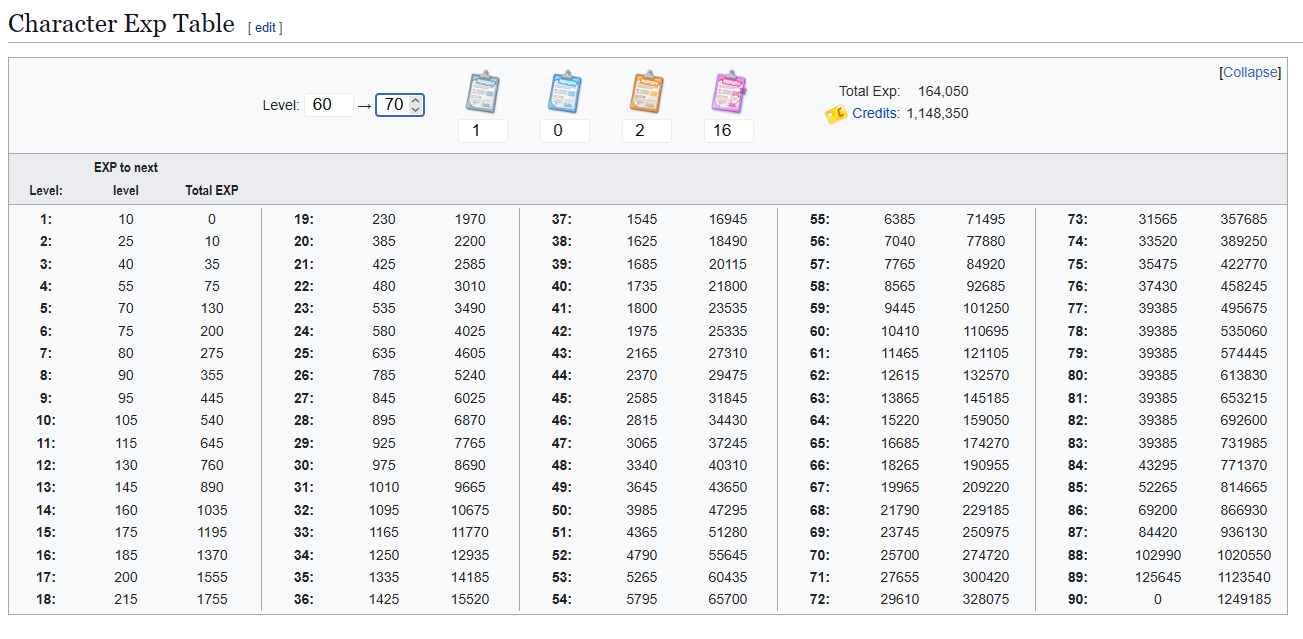Click the total EXP value 71495
The image size is (1303, 639).
(986, 219)
